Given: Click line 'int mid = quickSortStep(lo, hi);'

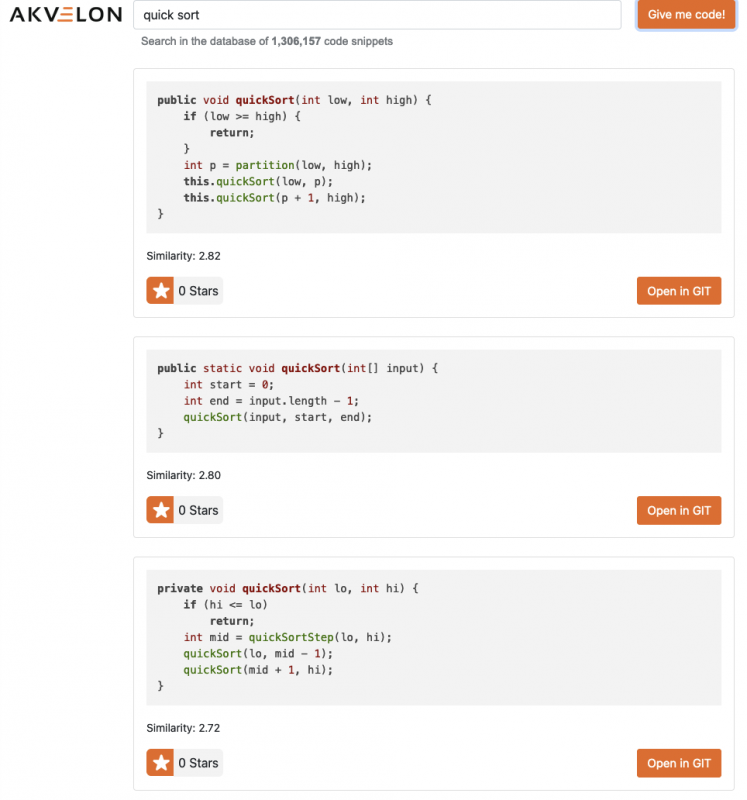Looking at the screenshot, I should (287, 637).
